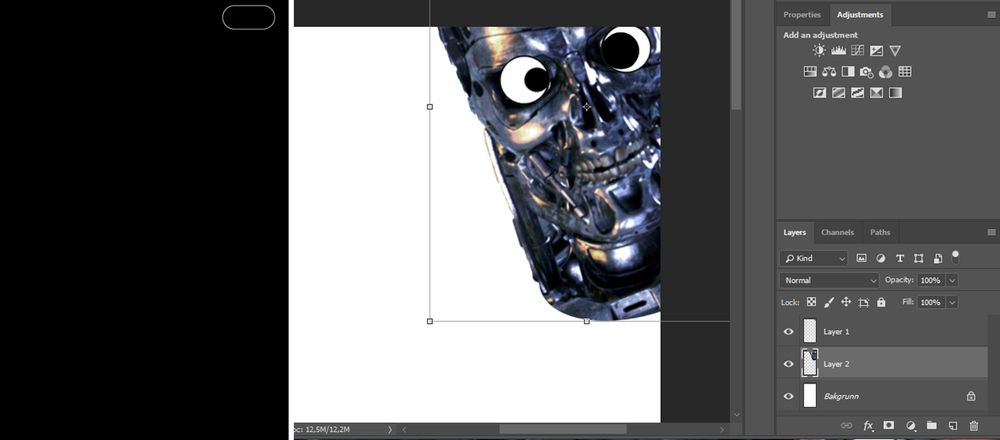Toggle layer filtering on or off
This screenshot has width=1000, height=440.
click(955, 257)
